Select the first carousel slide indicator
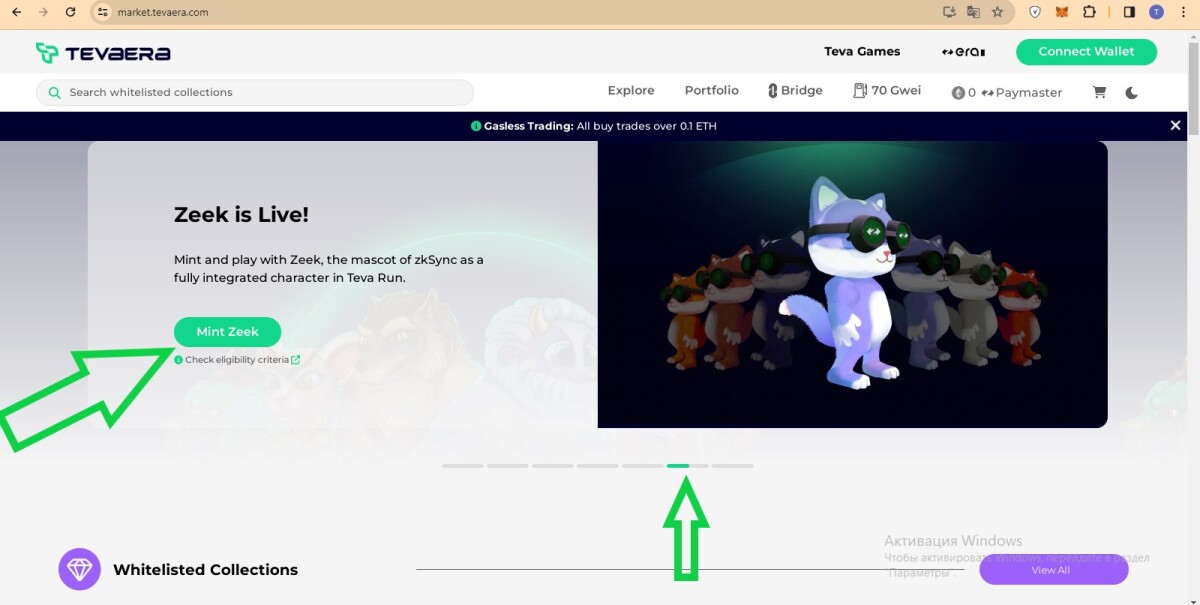The width and height of the screenshot is (1200, 605). 462,466
